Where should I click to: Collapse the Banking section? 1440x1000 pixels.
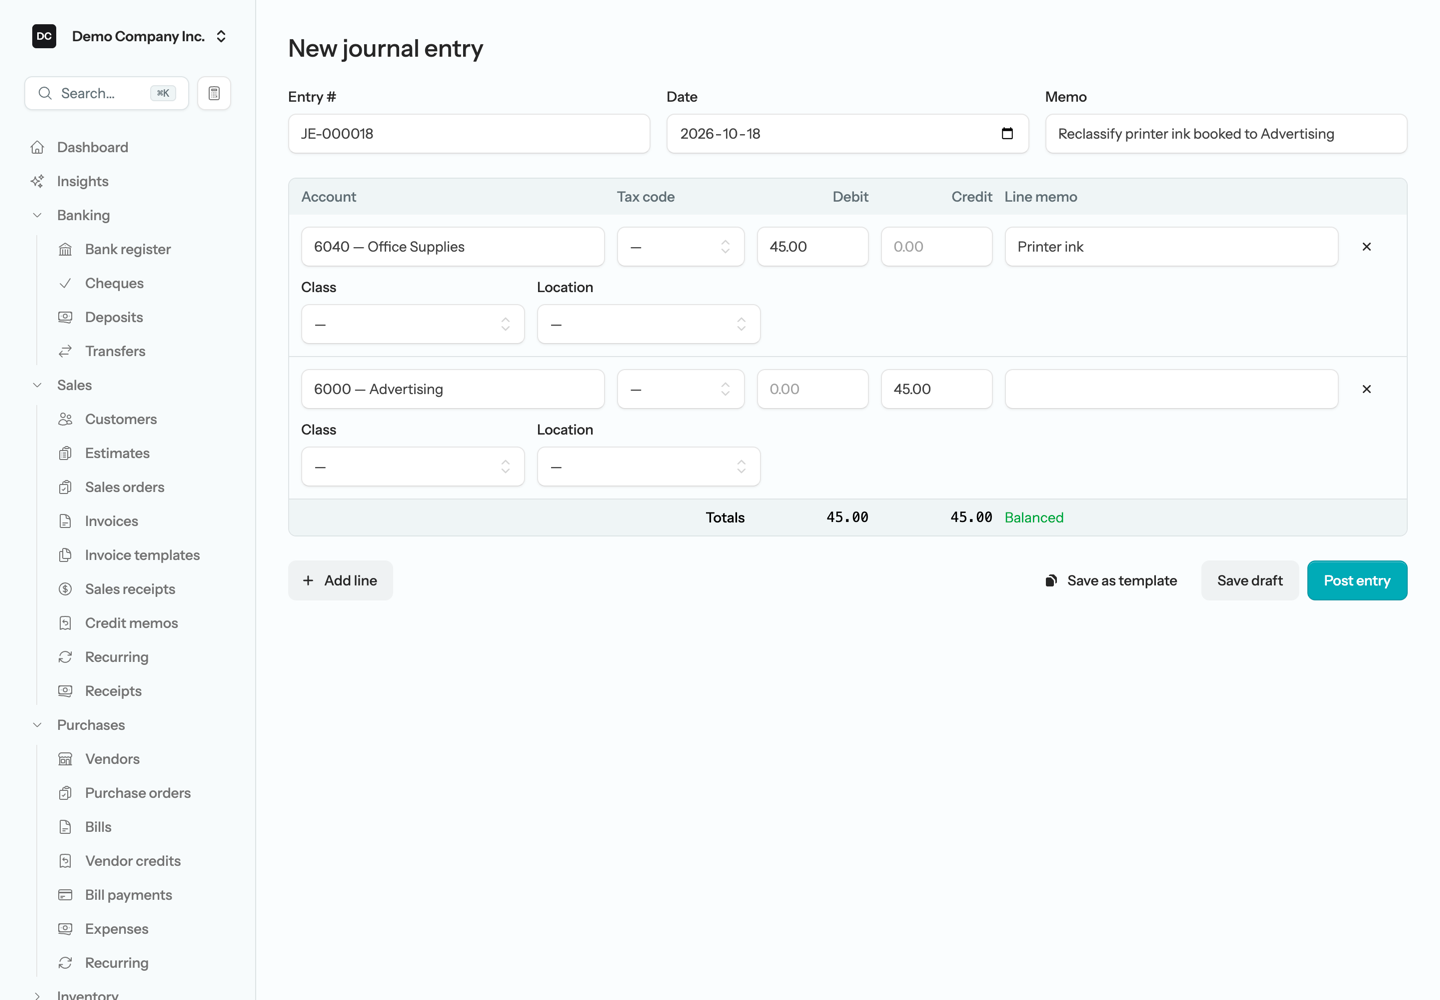[x=37, y=215]
